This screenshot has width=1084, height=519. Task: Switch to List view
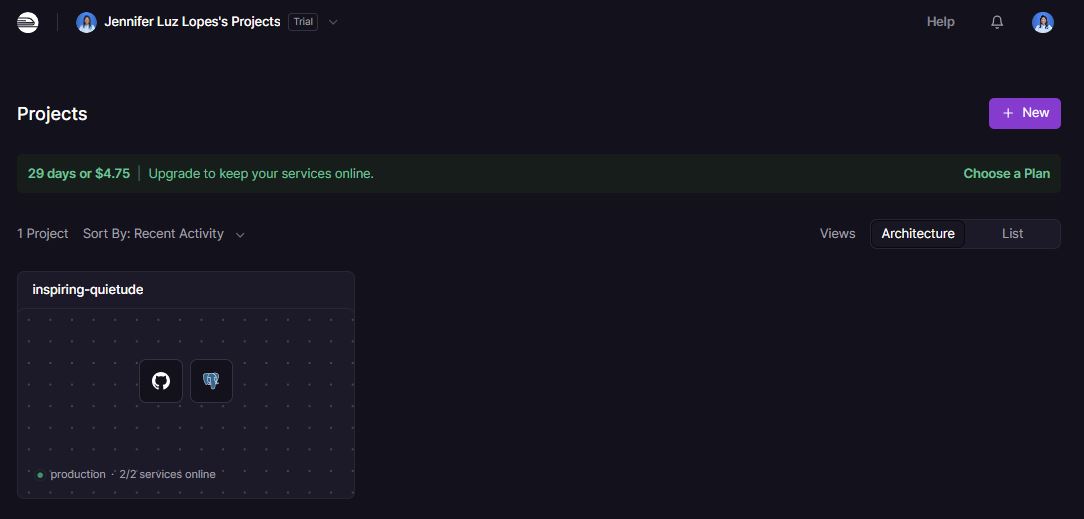point(1012,234)
